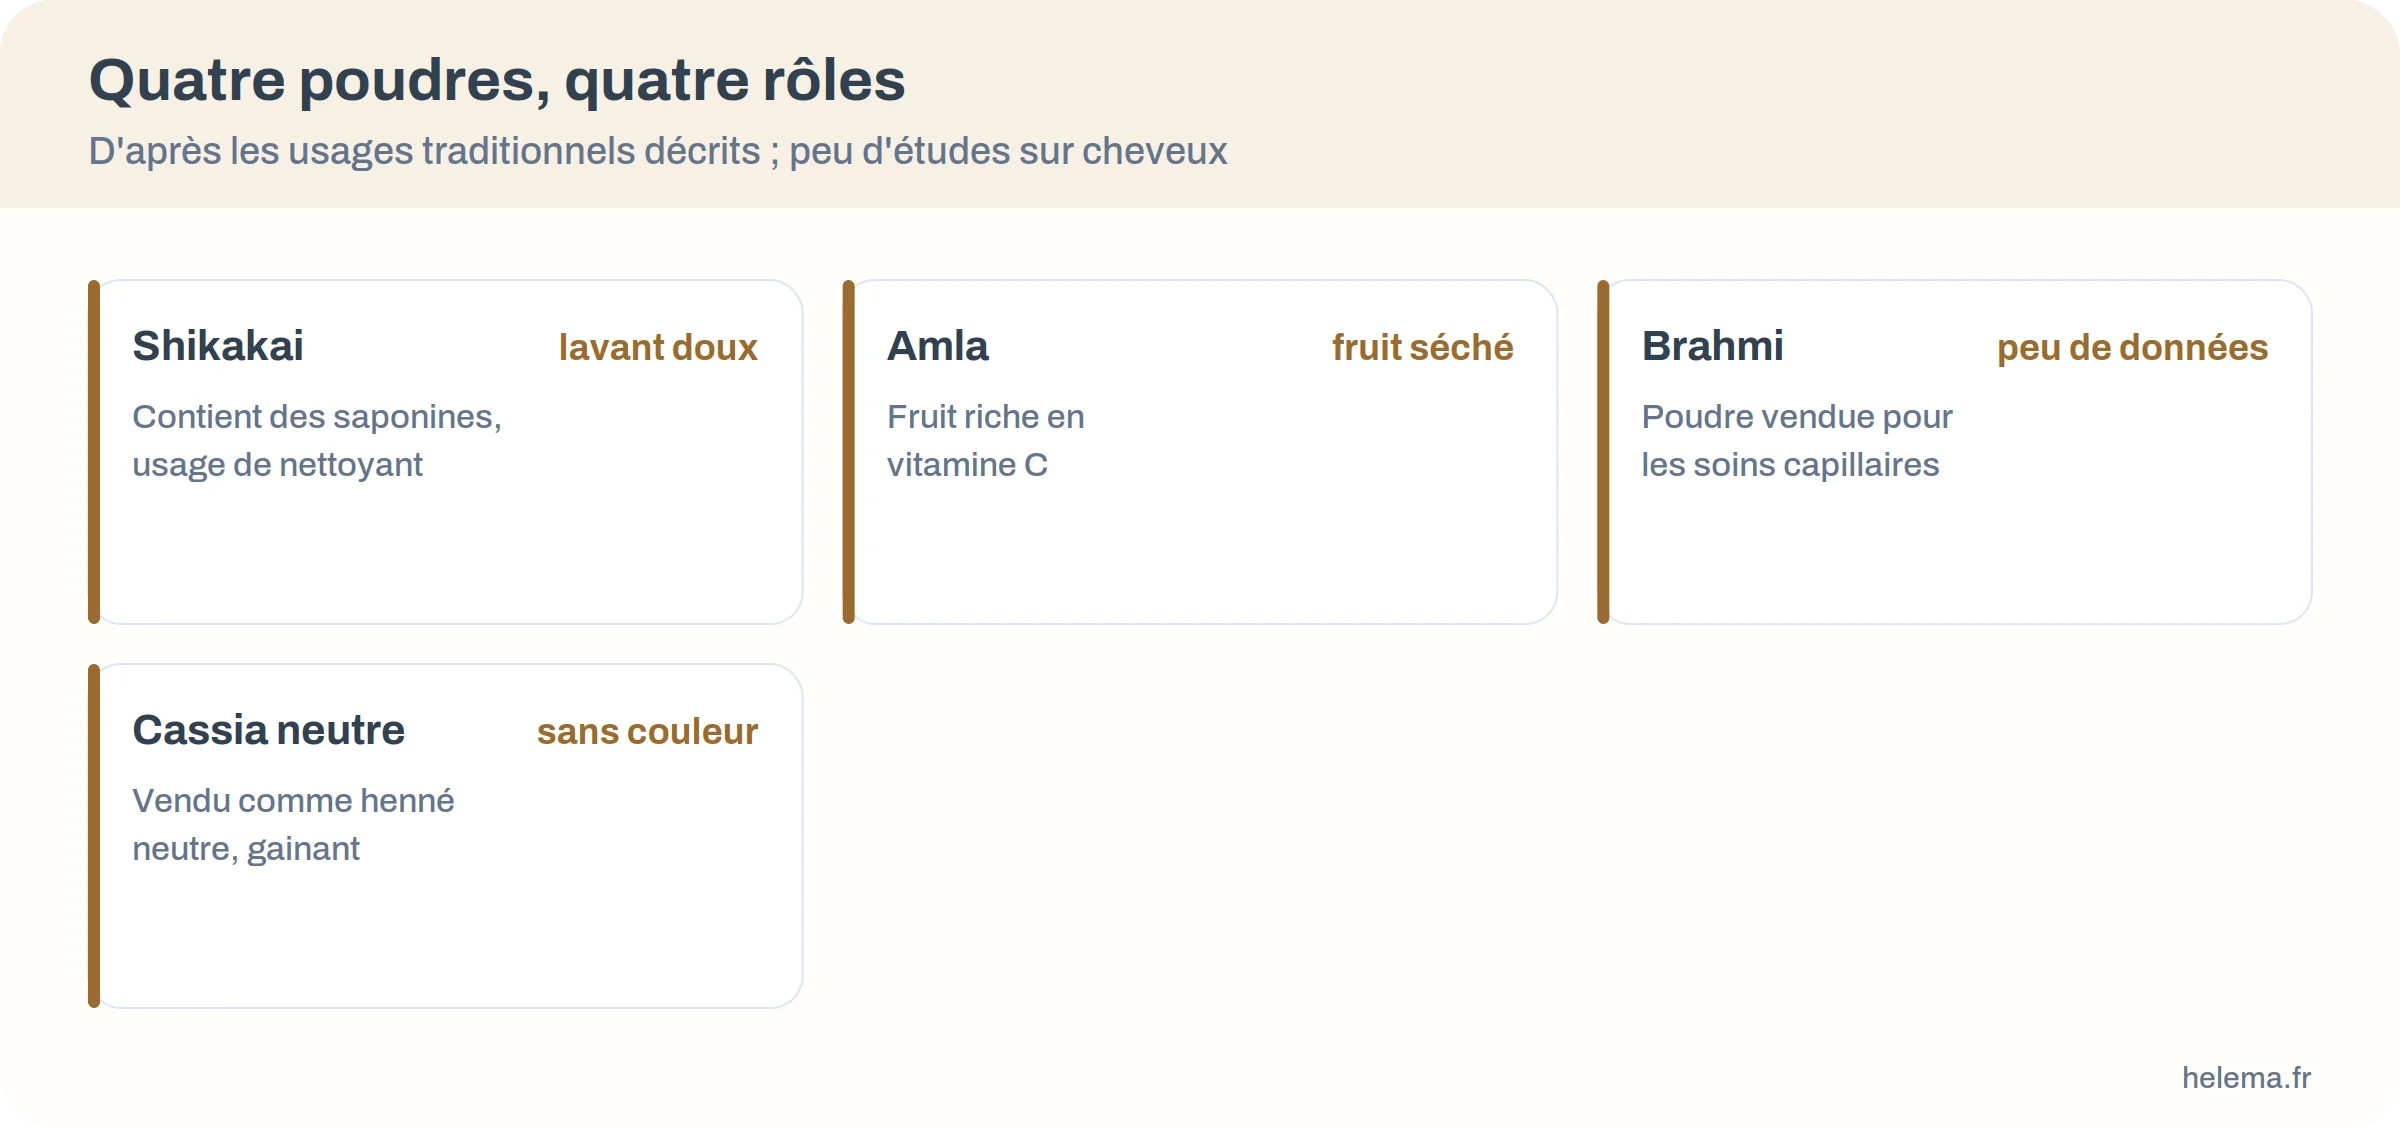The width and height of the screenshot is (2400, 1128).
Task: Click the 'fruit séché' tag
Action: pyautogui.click(x=1422, y=347)
